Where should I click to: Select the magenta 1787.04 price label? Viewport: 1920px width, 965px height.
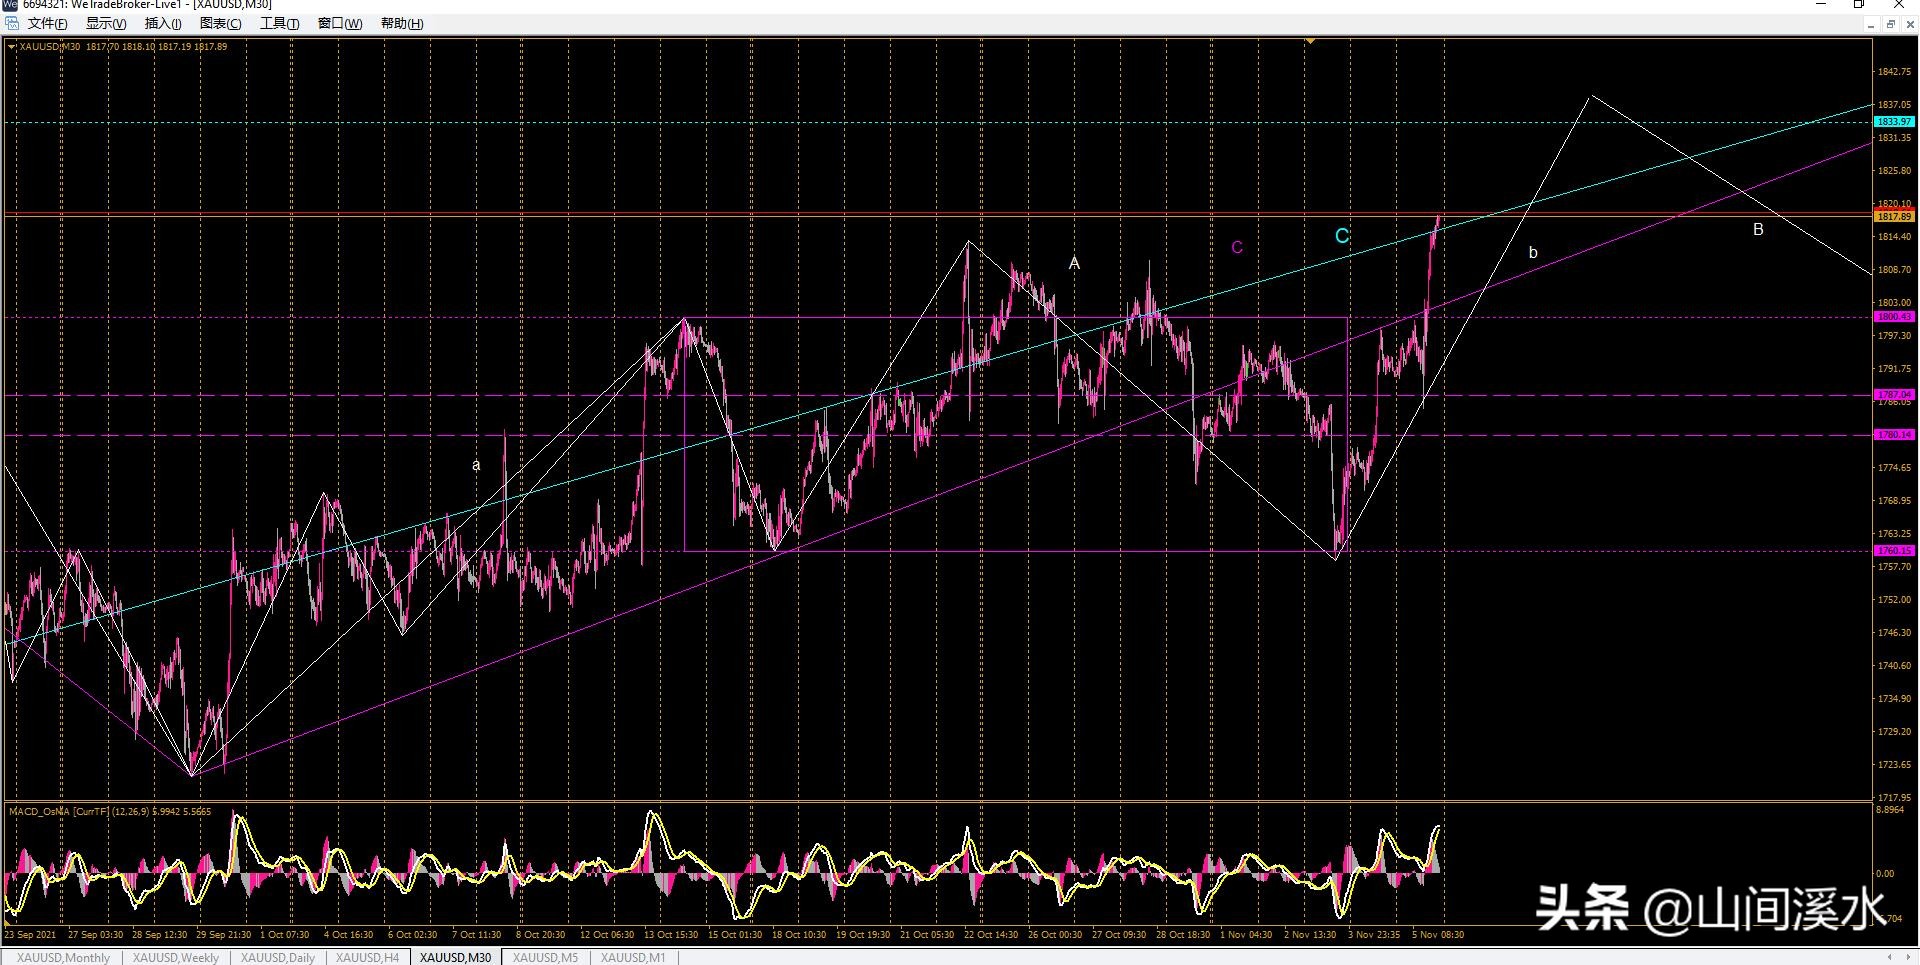pyautogui.click(x=1894, y=395)
